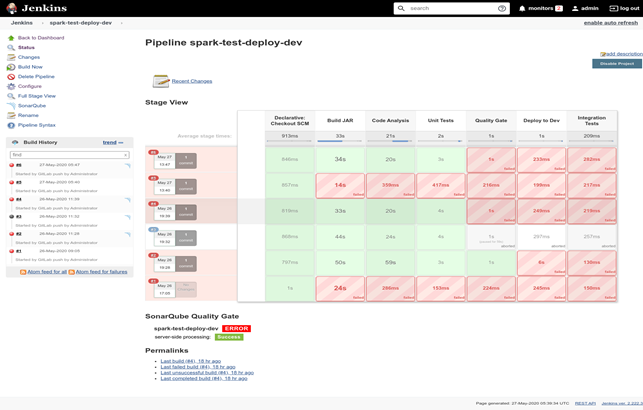Open the failed Unit Tests cell showing 417ms
Screen dimensions: 643x410
[x=441, y=185]
